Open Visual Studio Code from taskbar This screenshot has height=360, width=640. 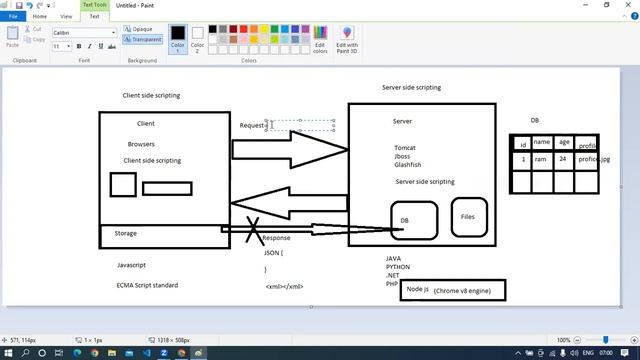147,353
